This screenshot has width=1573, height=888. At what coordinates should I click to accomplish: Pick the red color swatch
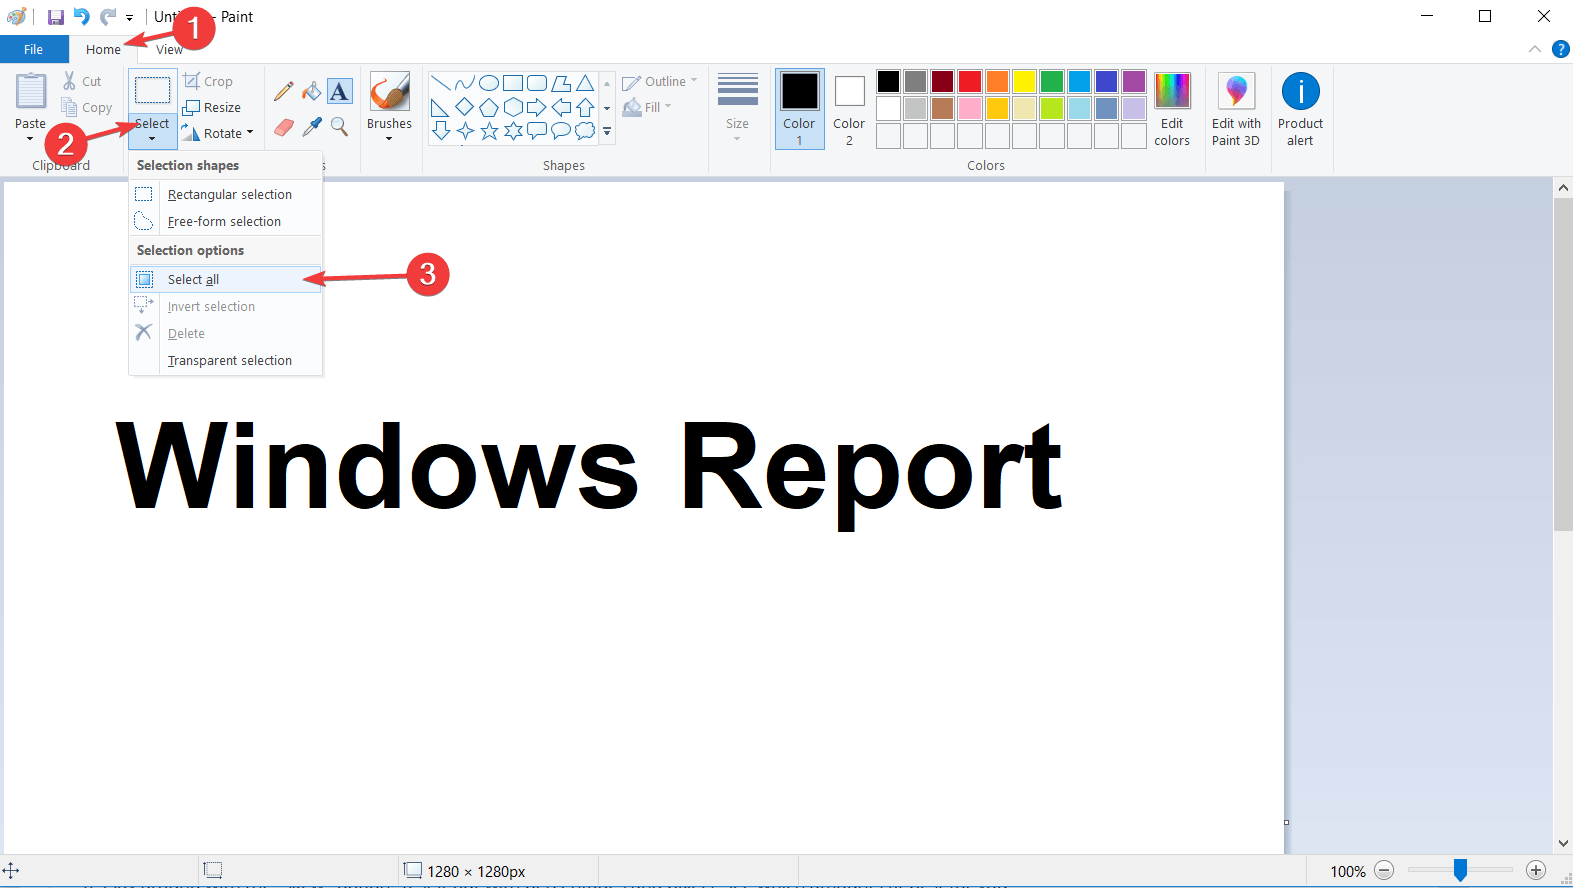point(970,81)
